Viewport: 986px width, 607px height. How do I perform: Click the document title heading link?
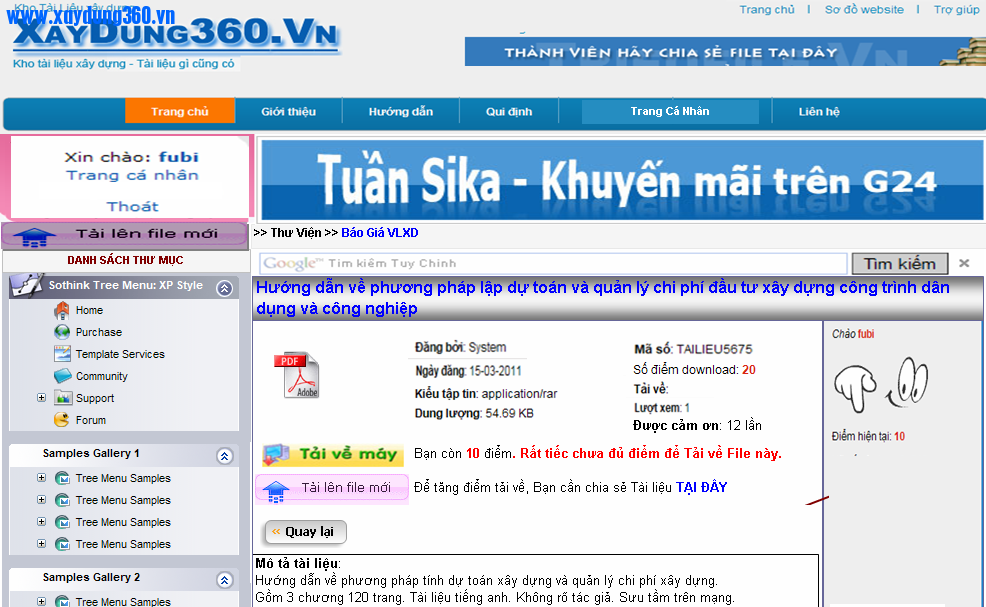(x=602, y=298)
